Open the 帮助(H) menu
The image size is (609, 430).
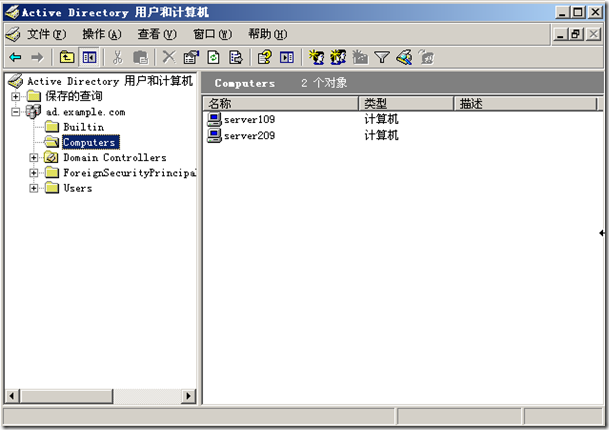coord(268,34)
